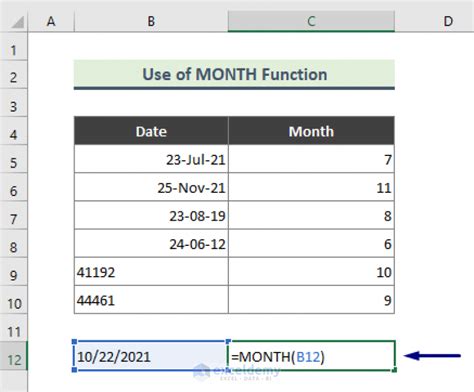Select column B header
The width and height of the screenshot is (474, 392).
pyautogui.click(x=151, y=21)
